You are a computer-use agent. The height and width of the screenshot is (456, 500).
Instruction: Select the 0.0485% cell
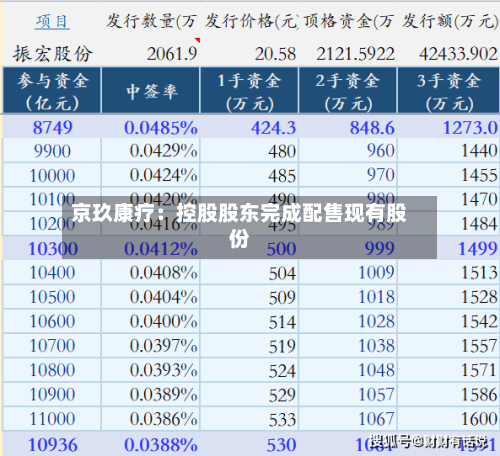[151, 127]
